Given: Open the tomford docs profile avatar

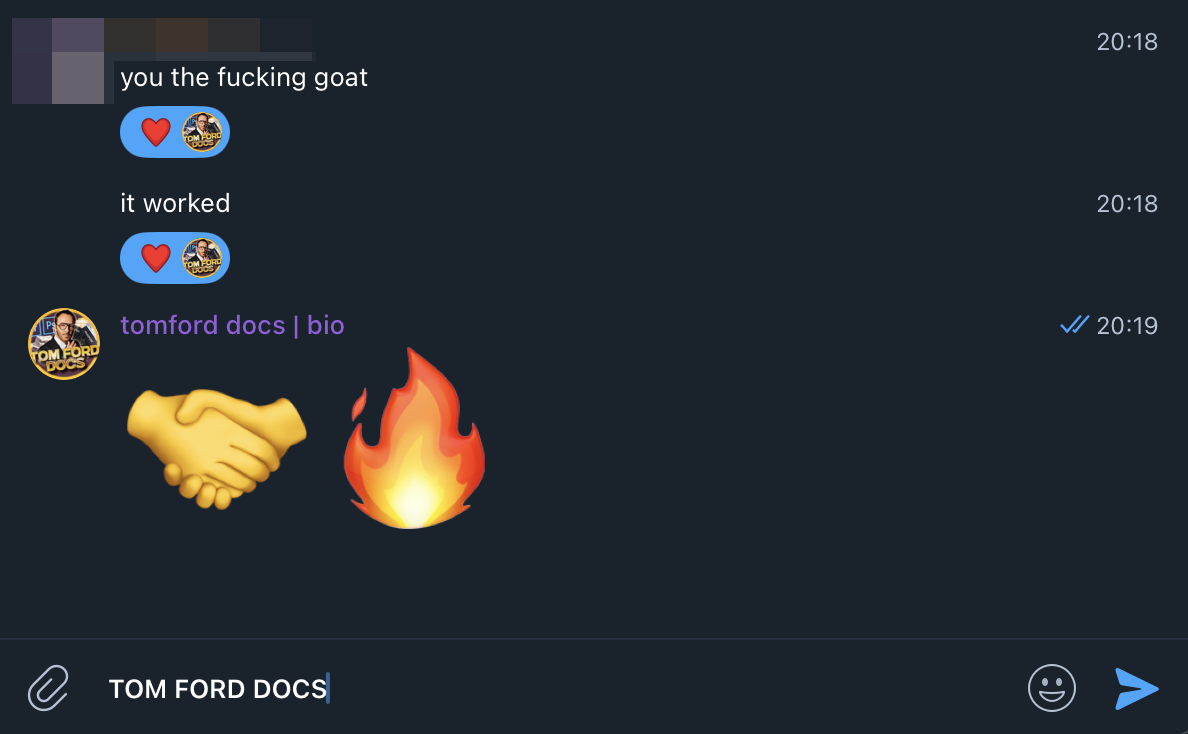Looking at the screenshot, I should tap(63, 344).
